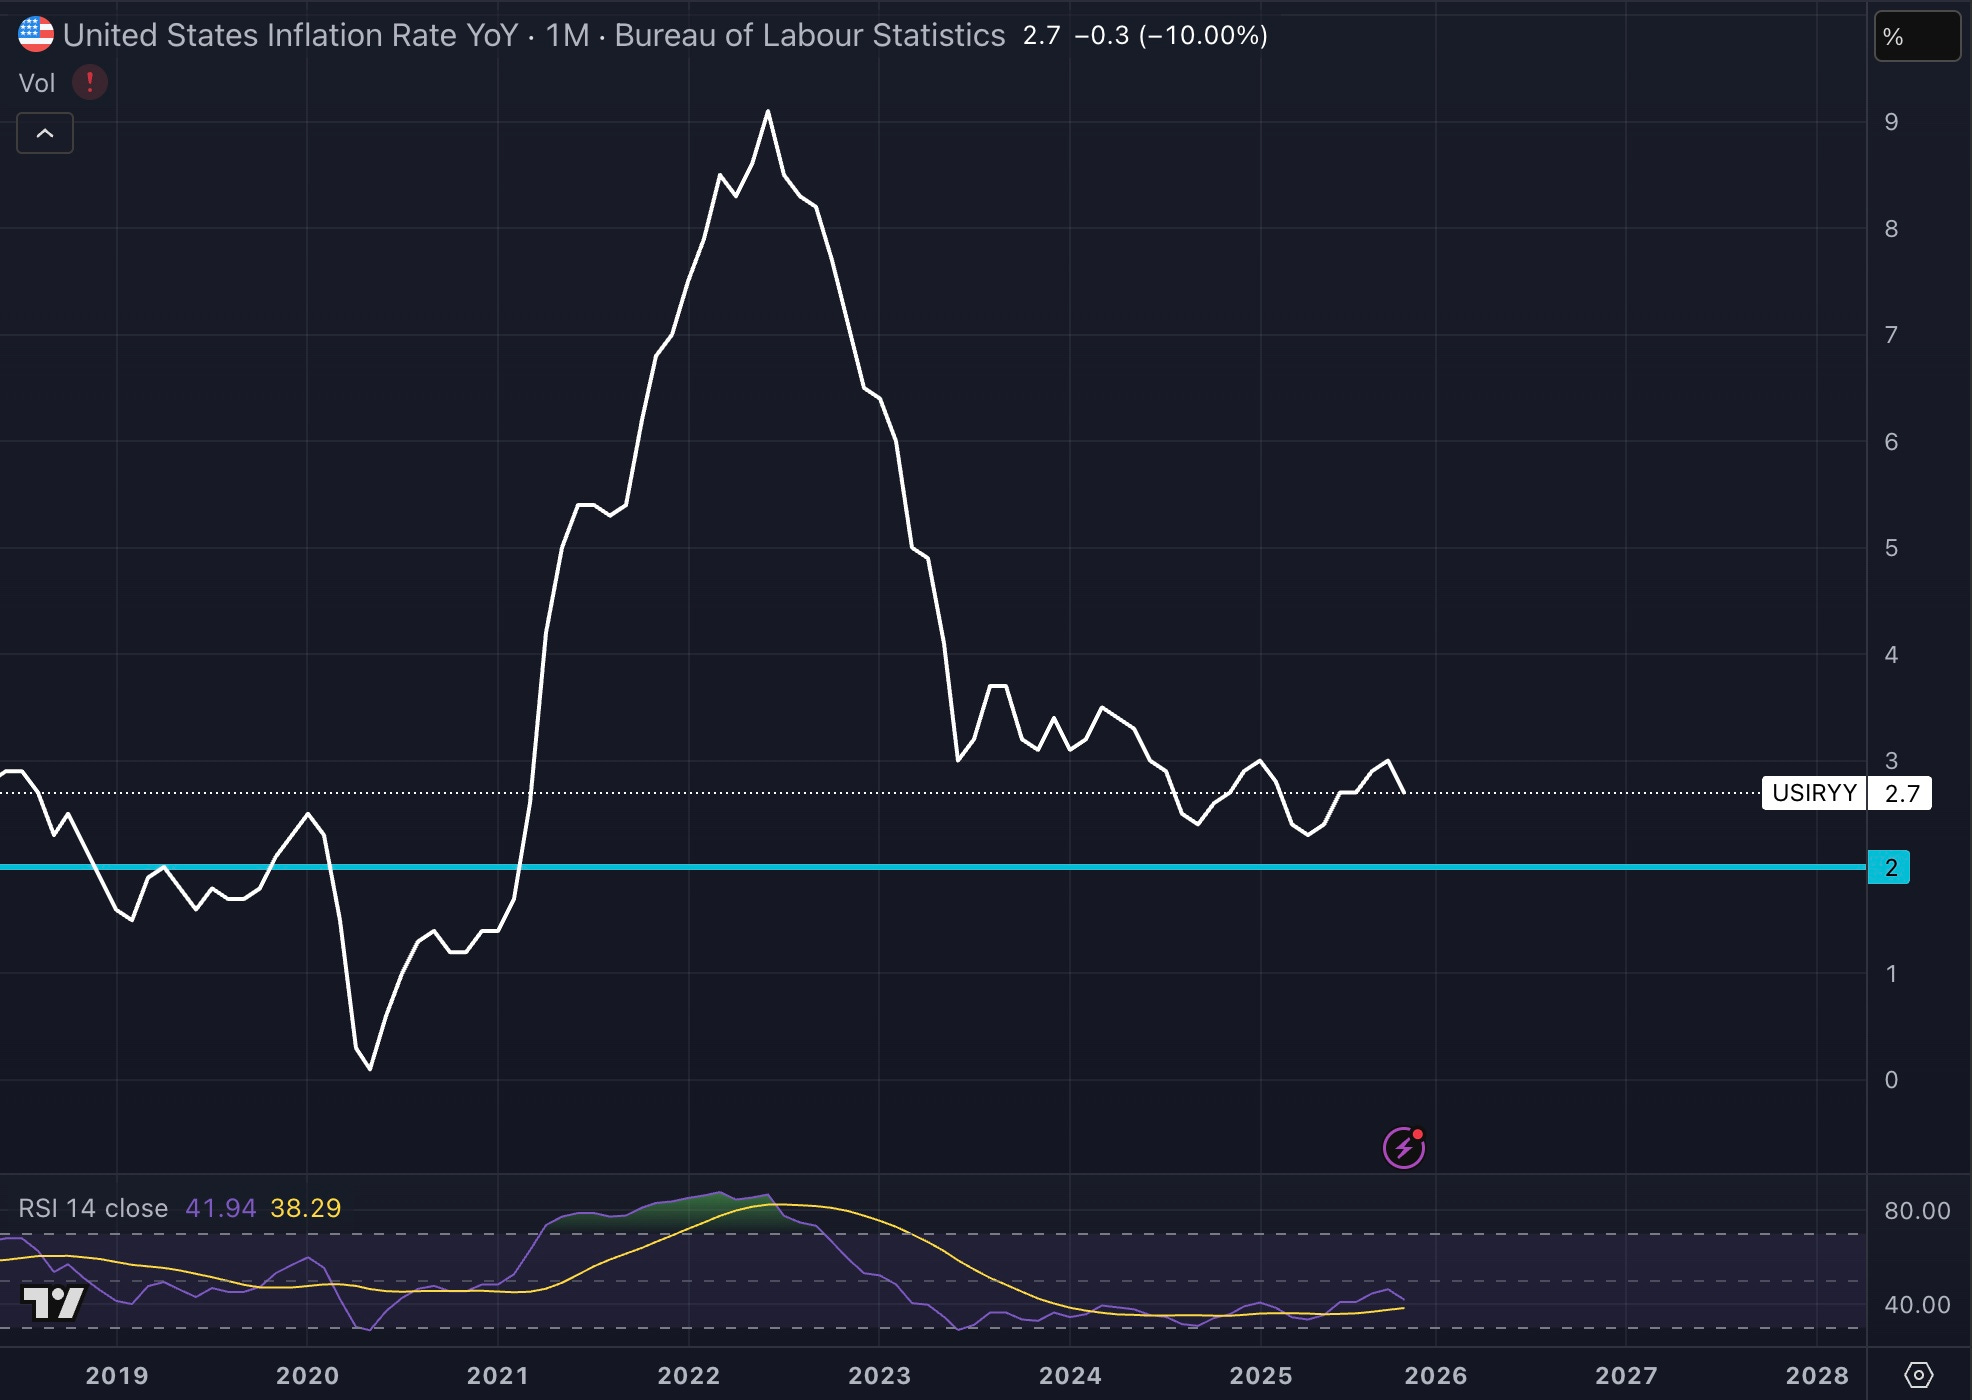Click the current value 2.7 price tag
The image size is (1972, 1400).
tap(1900, 793)
